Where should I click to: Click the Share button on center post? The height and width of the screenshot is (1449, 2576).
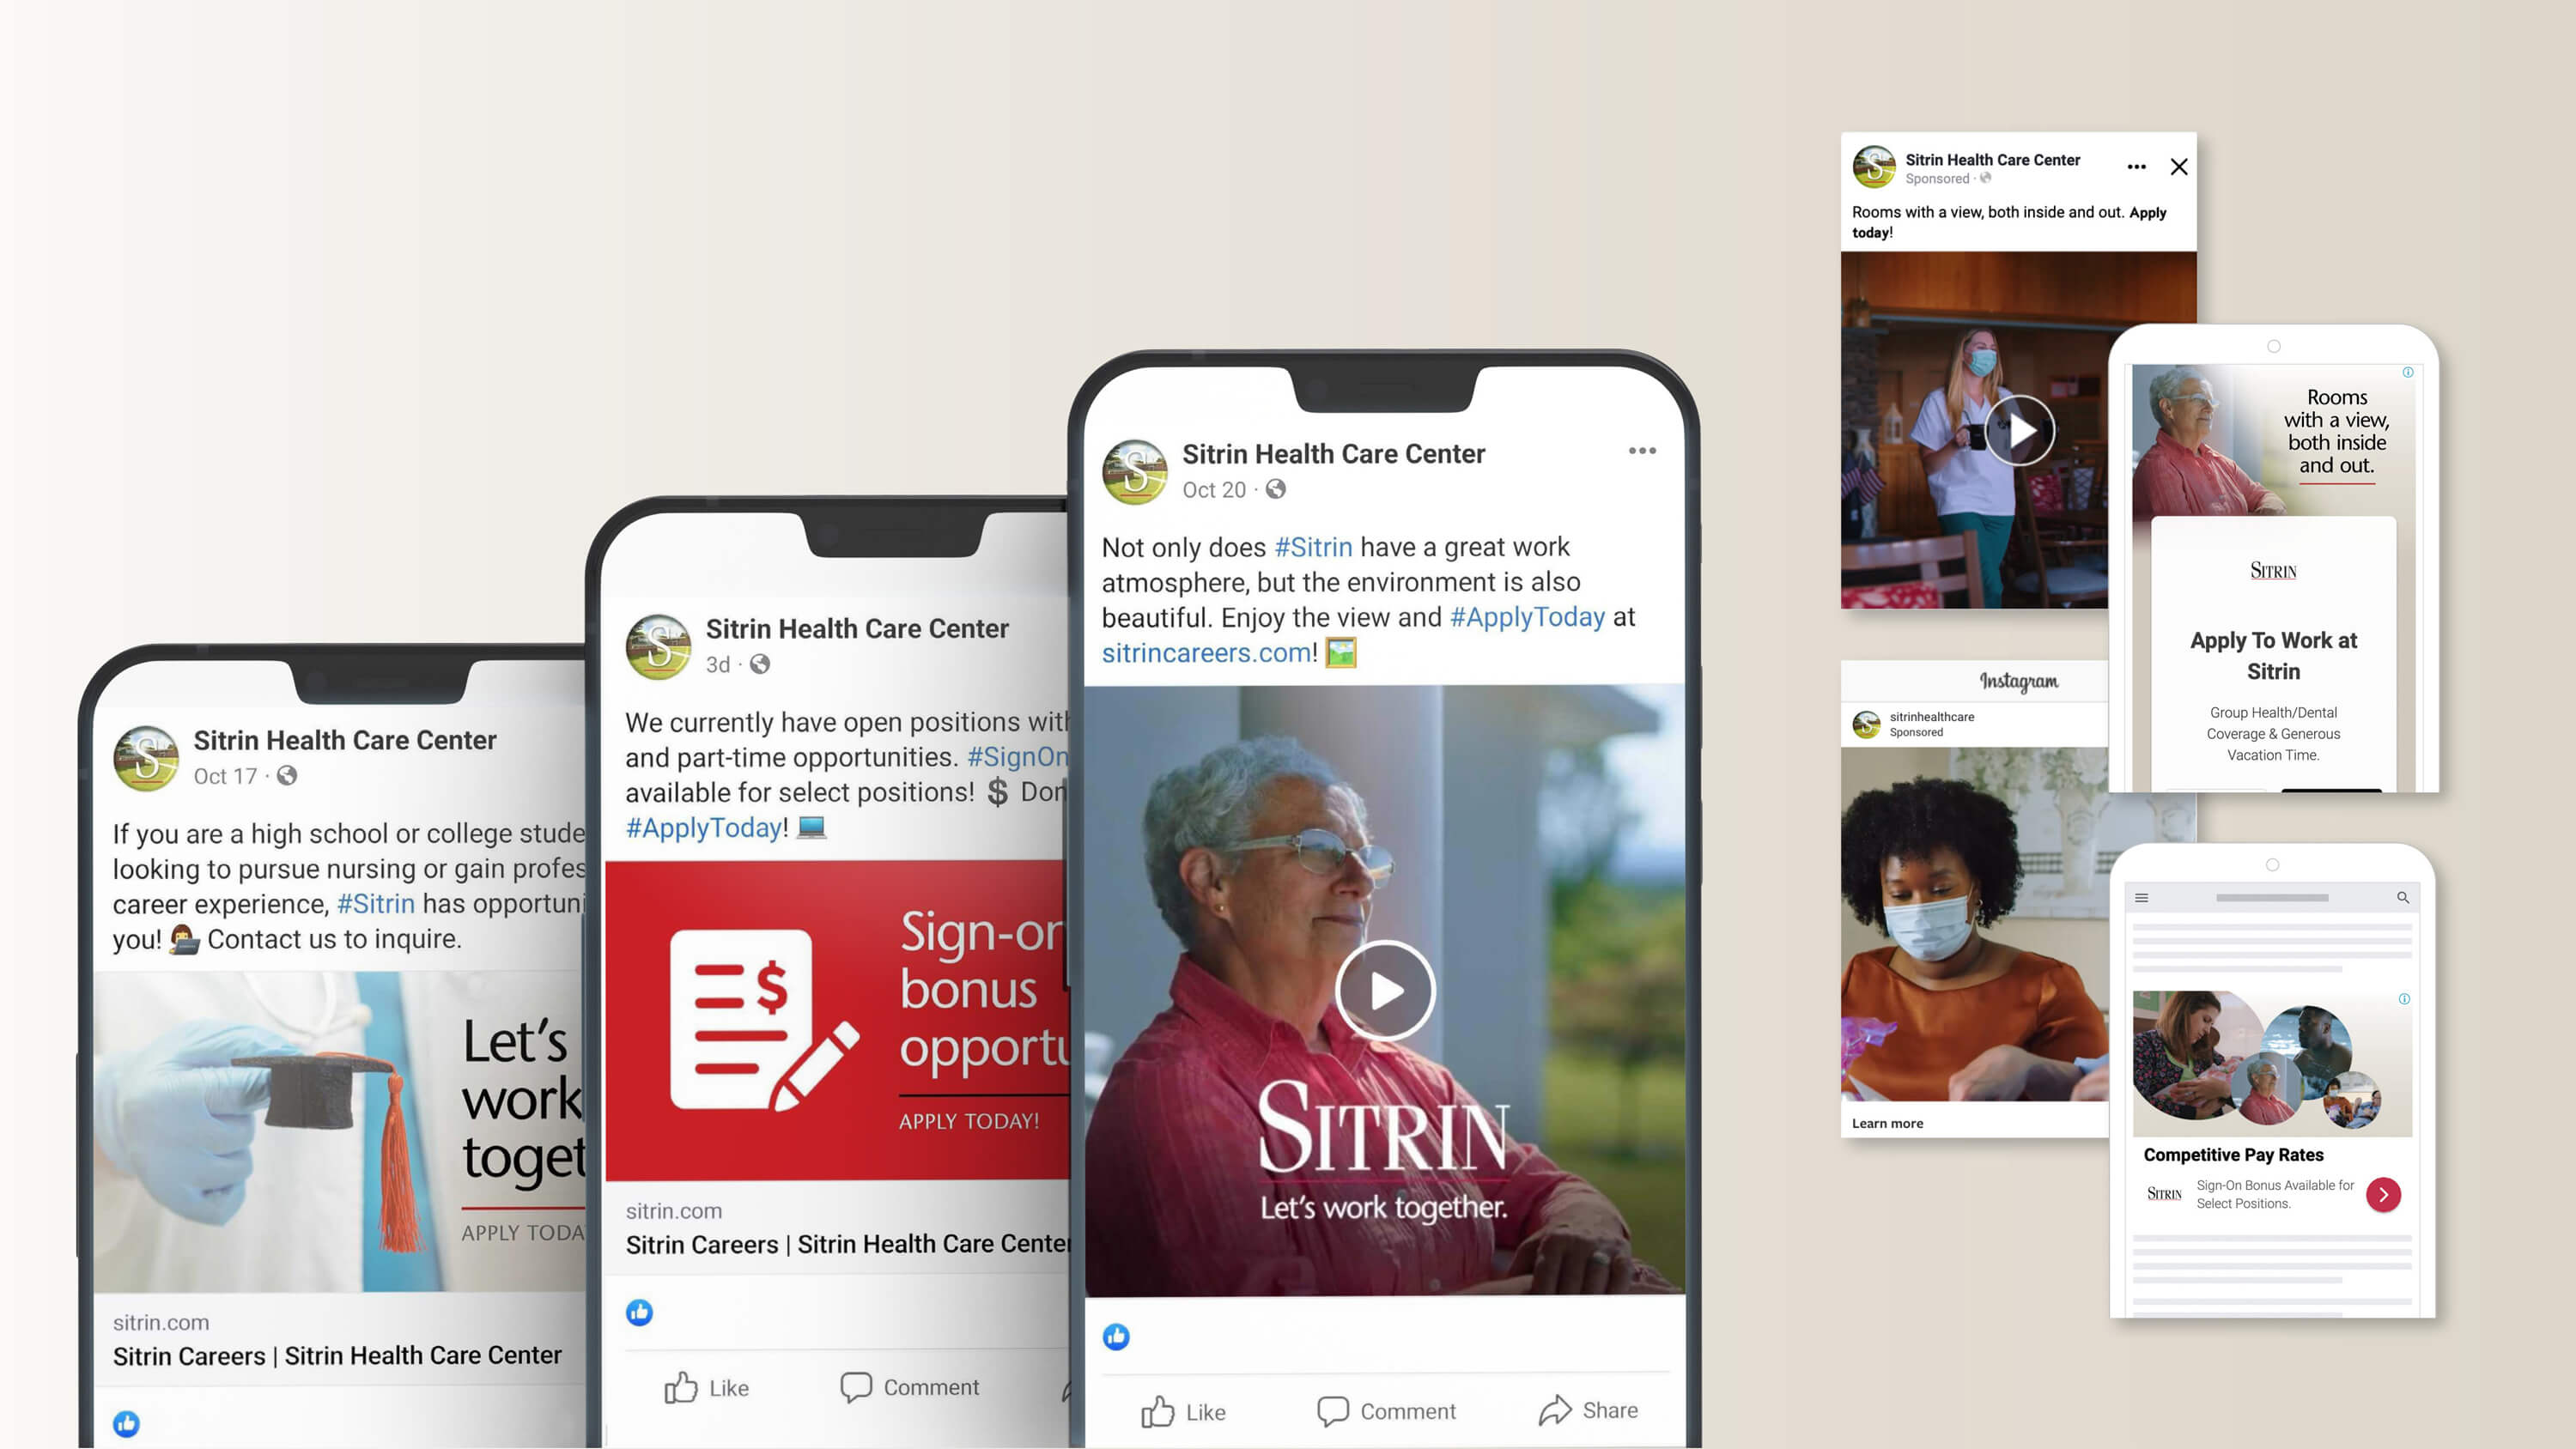[x=1587, y=1410]
